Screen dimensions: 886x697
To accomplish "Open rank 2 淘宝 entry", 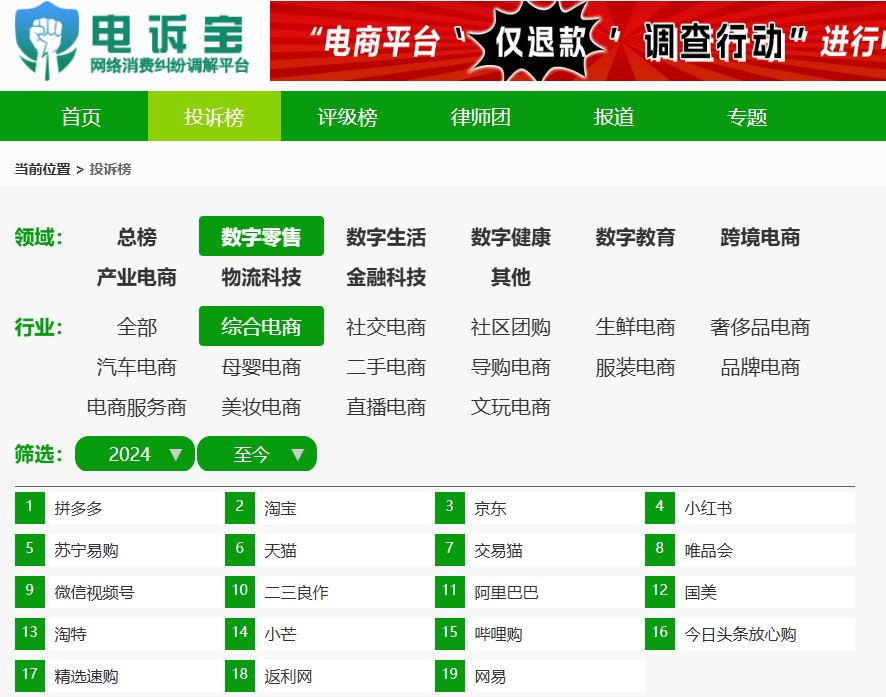I will pyautogui.click(x=330, y=508).
